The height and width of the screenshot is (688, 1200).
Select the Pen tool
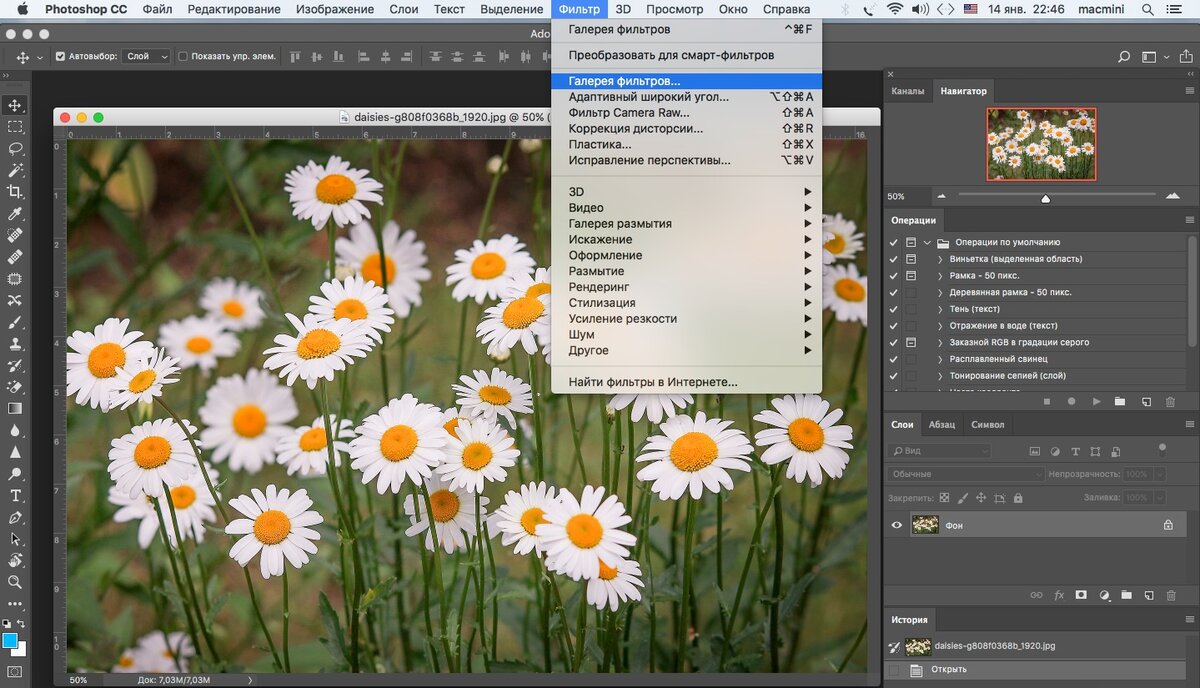(15, 517)
